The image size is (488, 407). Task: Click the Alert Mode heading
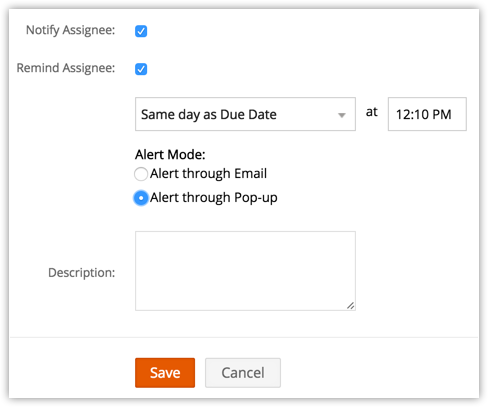(170, 155)
